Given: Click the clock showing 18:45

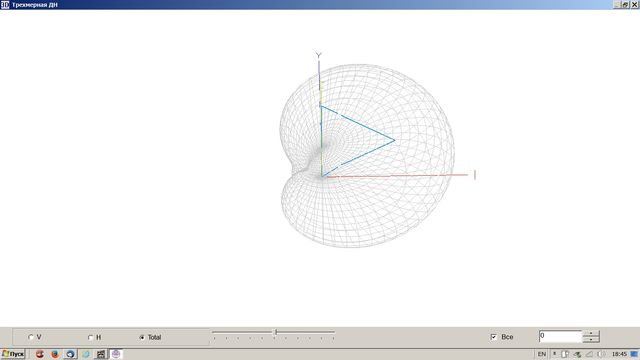Looking at the screenshot, I should 619,354.
